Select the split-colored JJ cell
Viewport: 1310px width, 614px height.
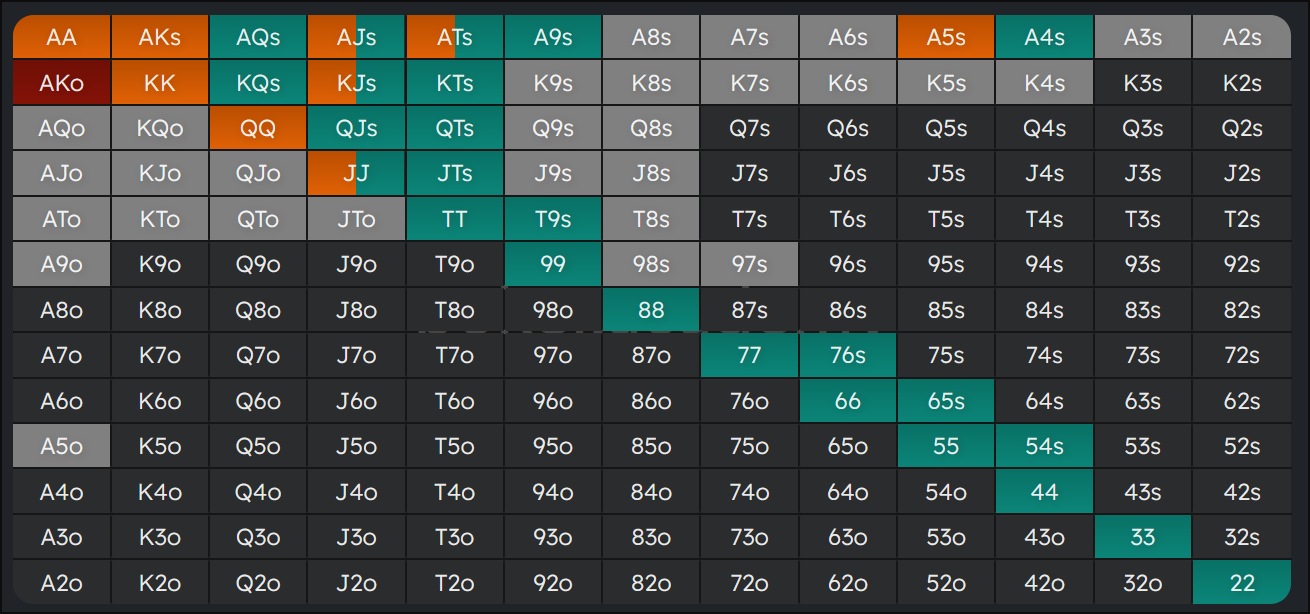(356, 174)
